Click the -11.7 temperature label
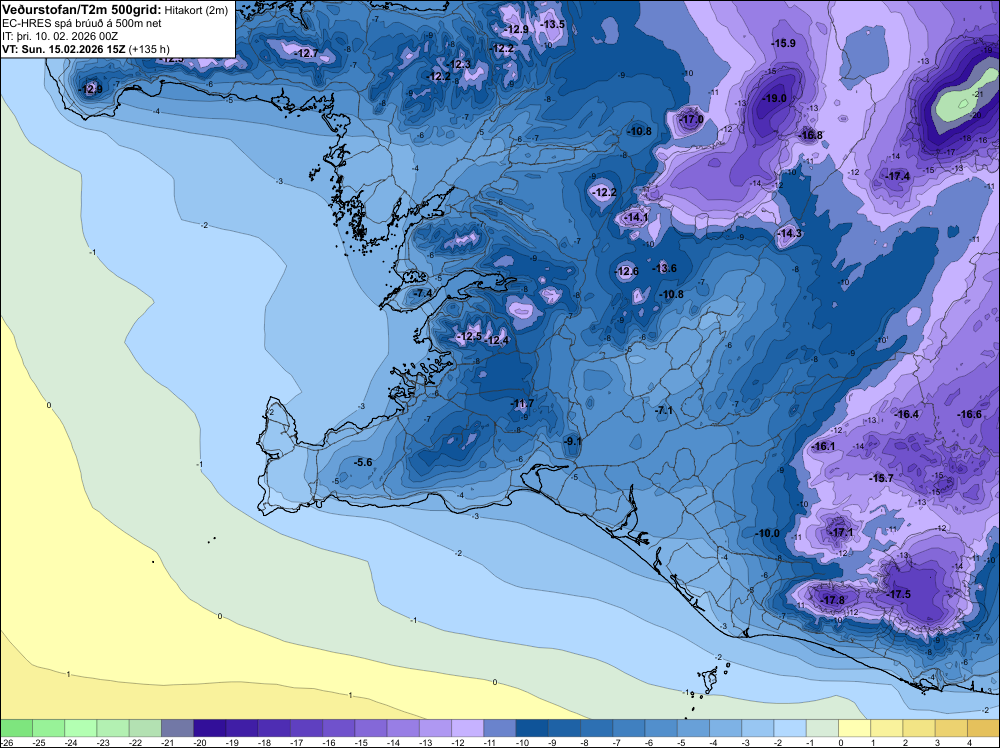Image resolution: width=1000 pixels, height=748 pixels. point(522,403)
